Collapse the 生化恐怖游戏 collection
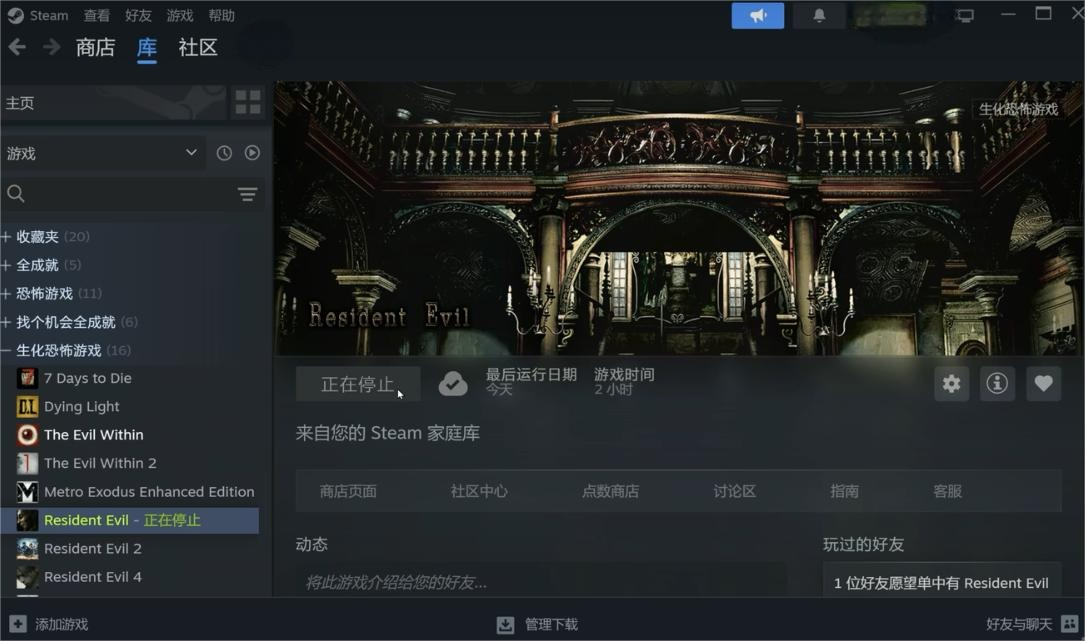 [x=7, y=351]
